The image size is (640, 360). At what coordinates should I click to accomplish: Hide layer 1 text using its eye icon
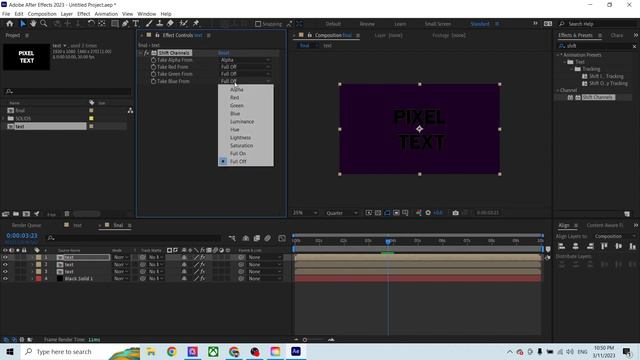(5, 258)
